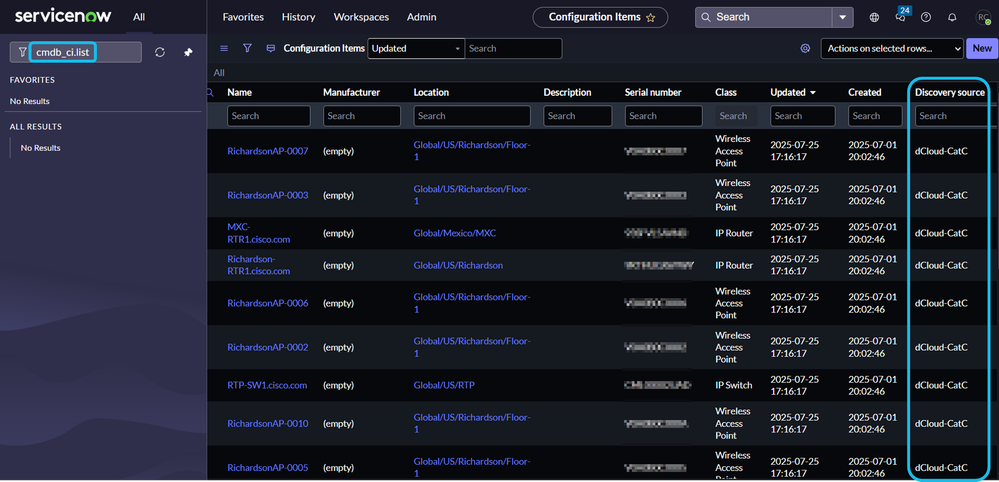Open the list filter funnel icon
The image size is (999, 482).
click(x=247, y=48)
